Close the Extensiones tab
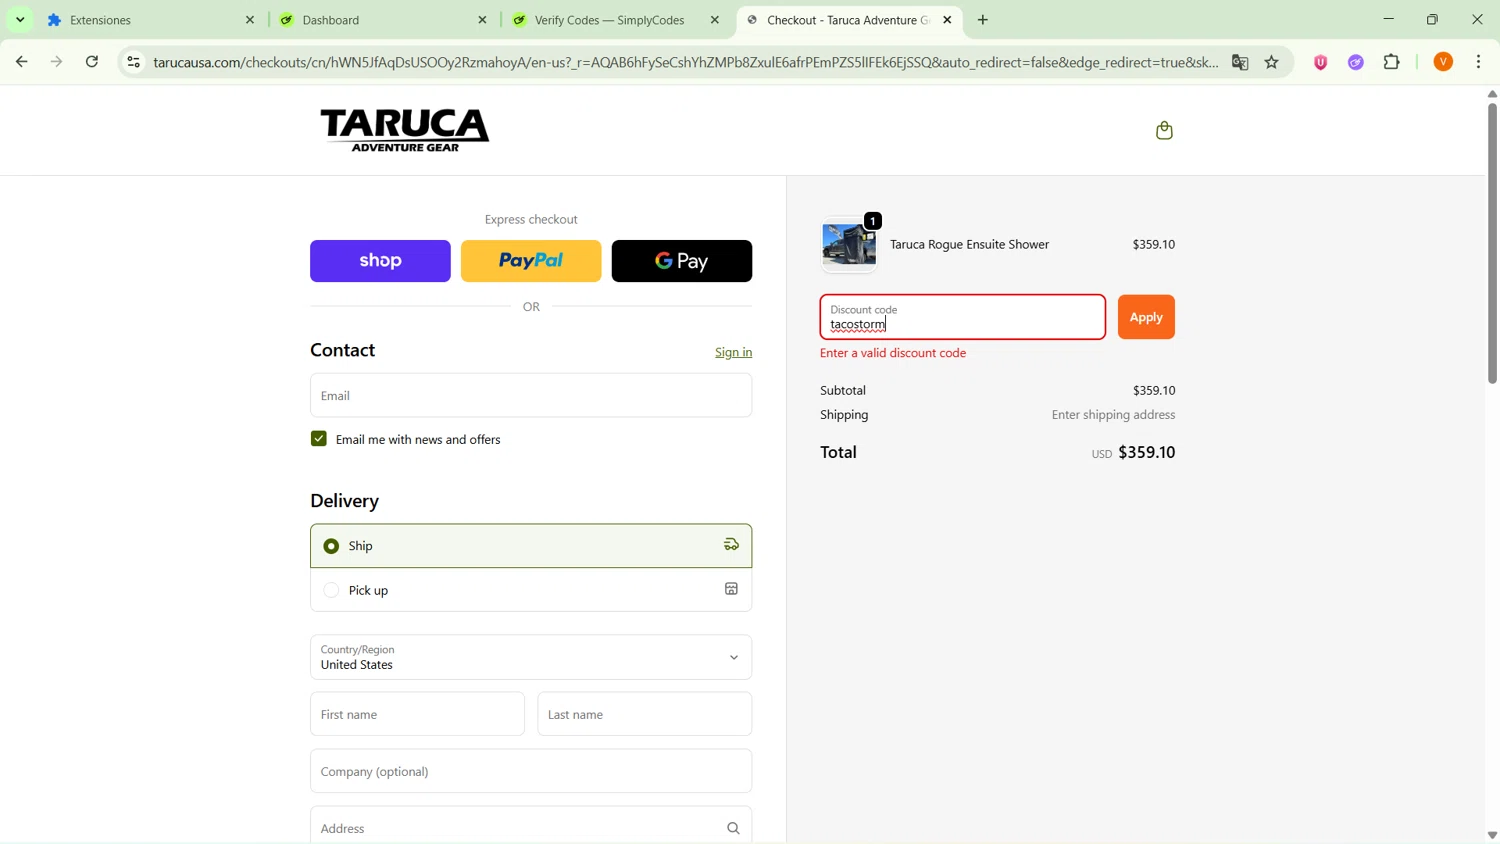 (250, 20)
